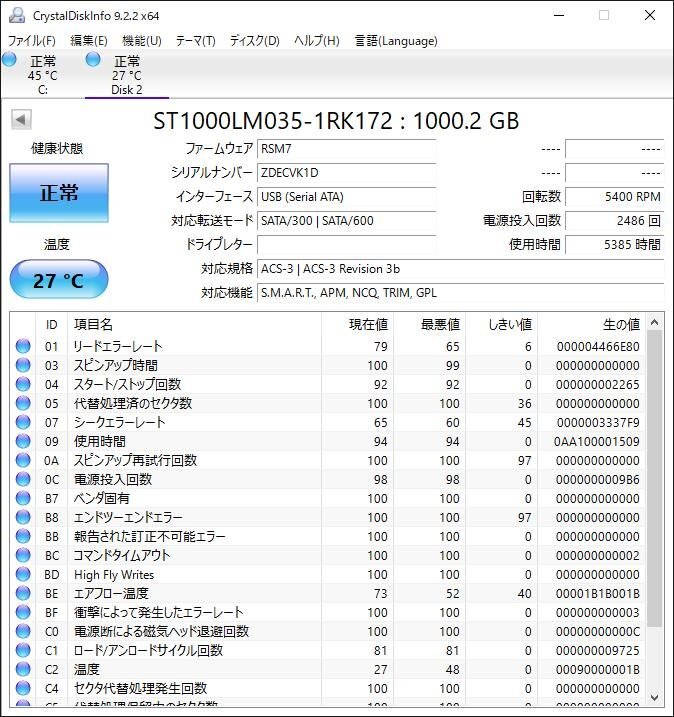Minimize the CrystalDiskInfo window
The width and height of the screenshot is (674, 717).
pos(559,16)
